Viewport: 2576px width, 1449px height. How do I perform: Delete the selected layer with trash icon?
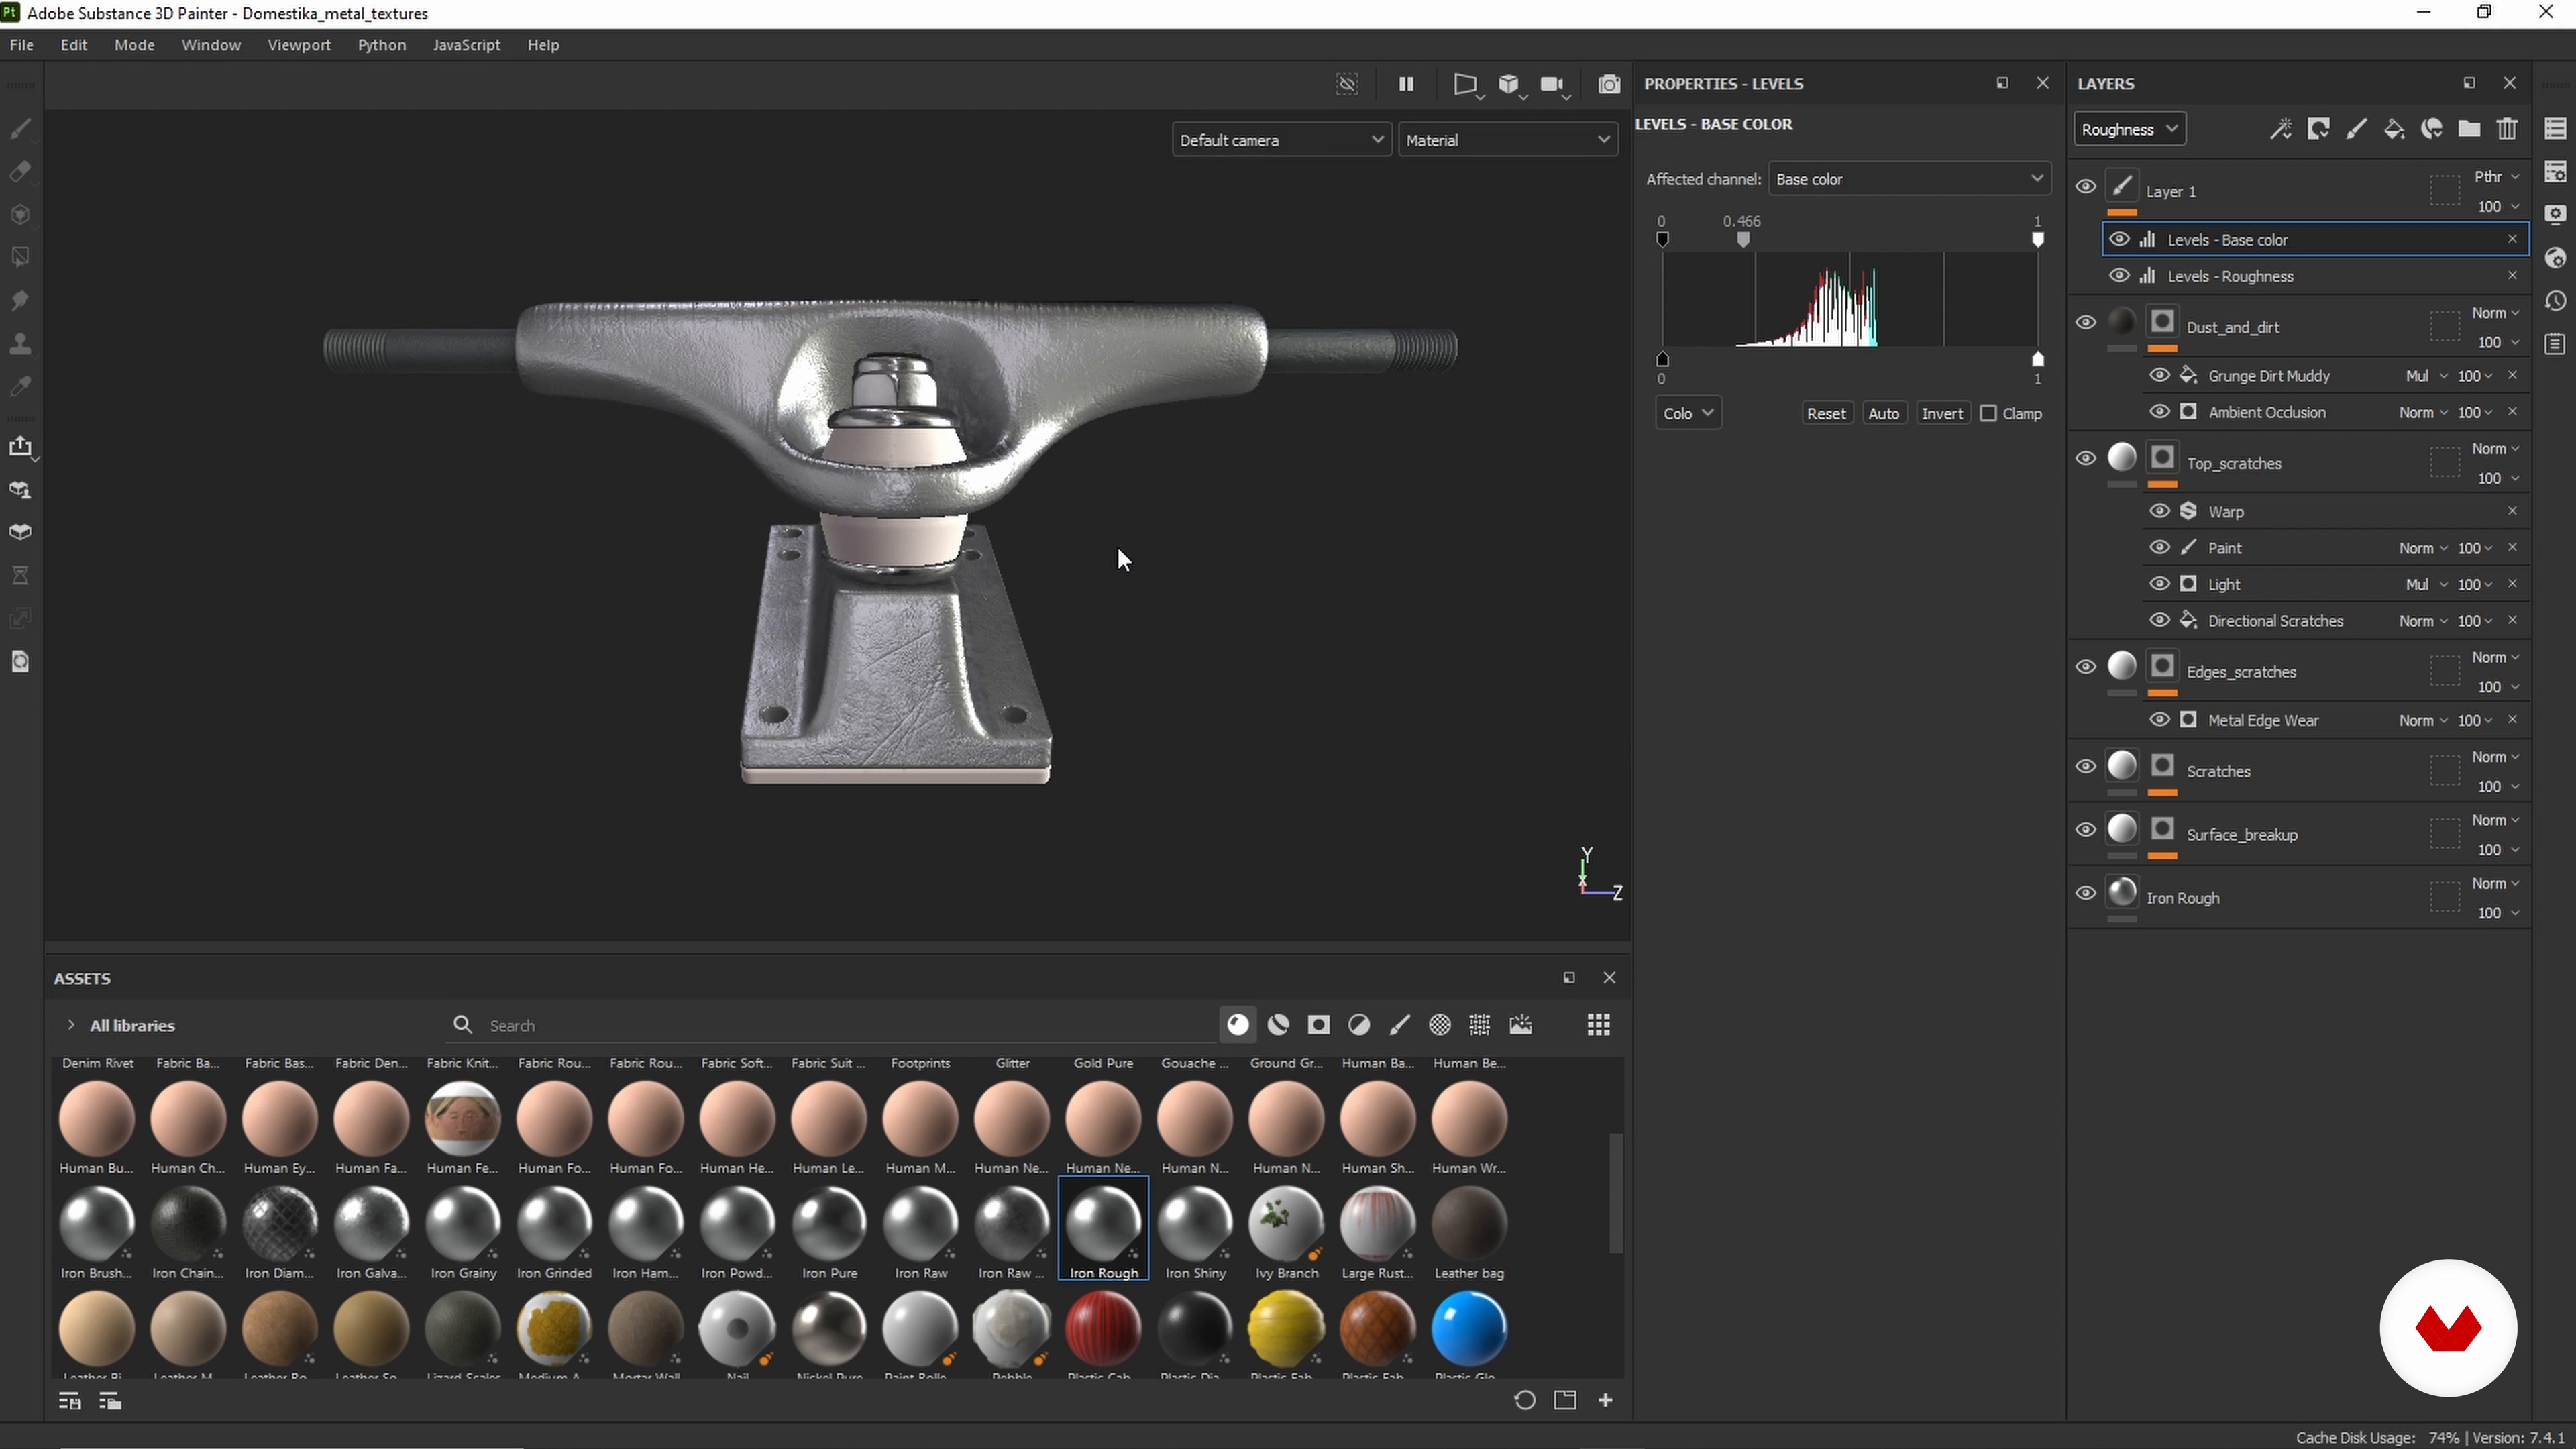[2507, 129]
